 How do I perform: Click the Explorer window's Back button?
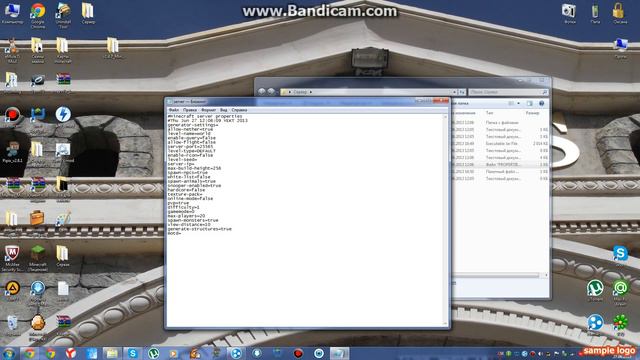coord(262,92)
